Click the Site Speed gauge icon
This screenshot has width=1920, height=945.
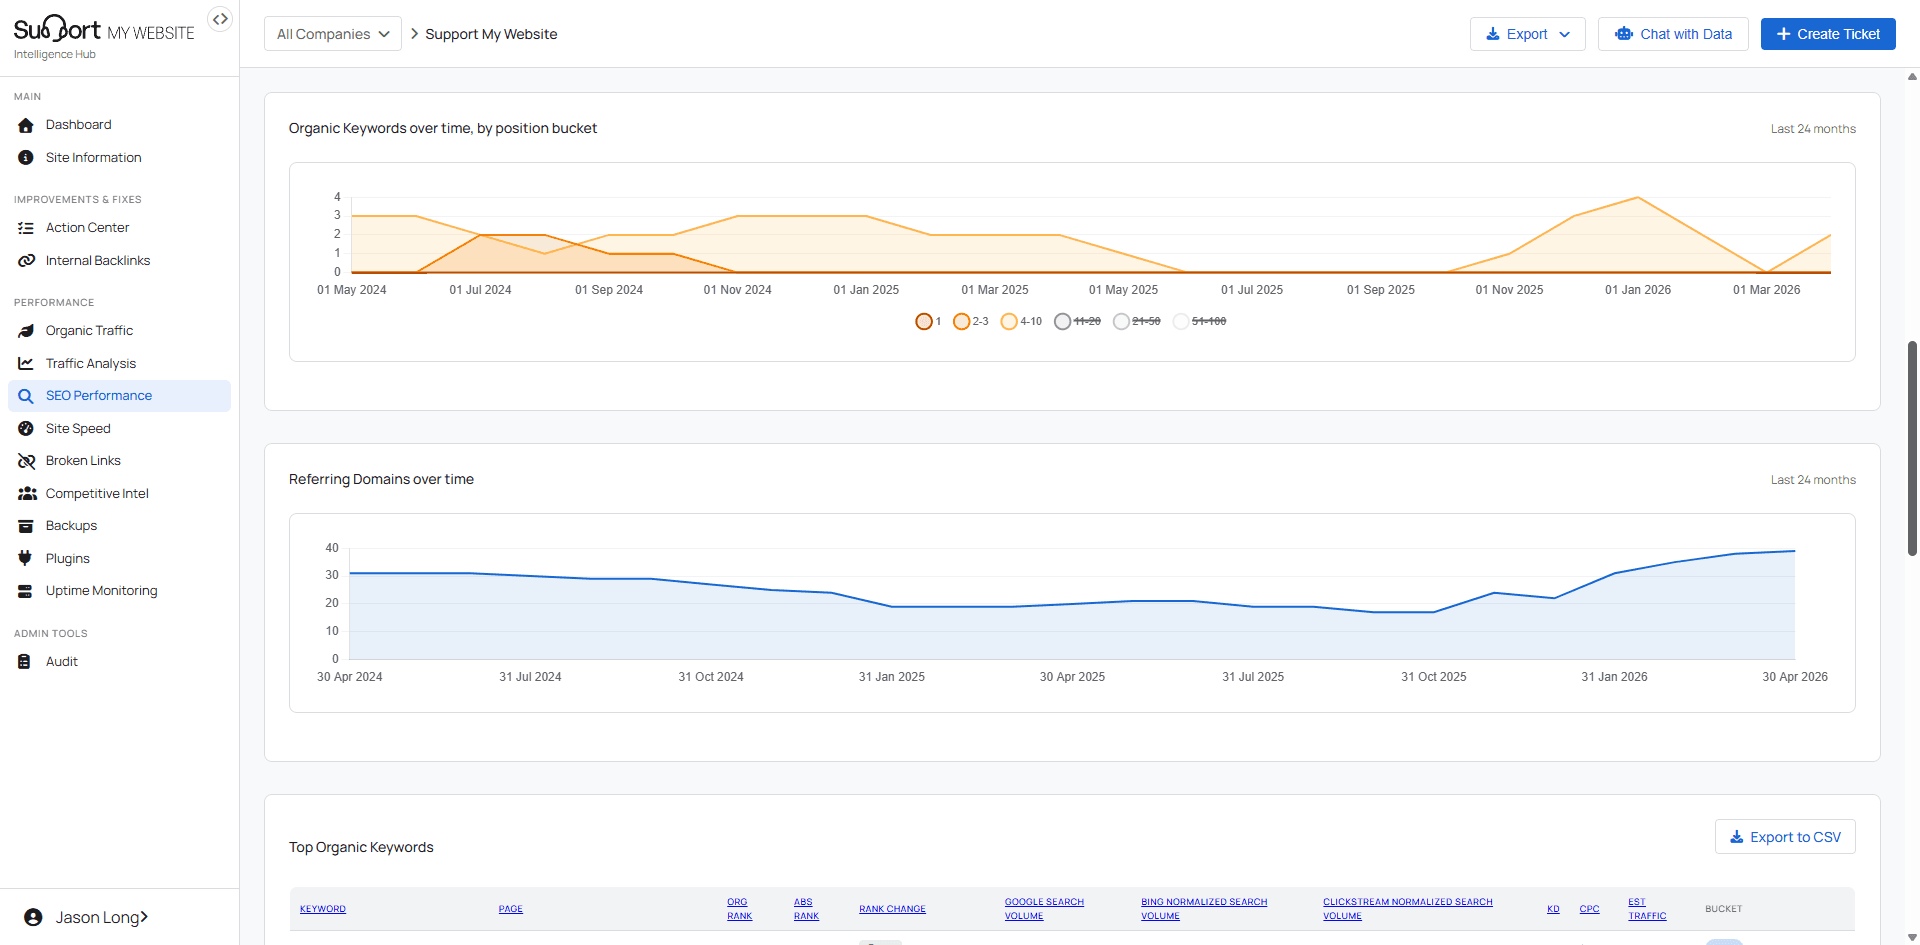click(x=26, y=429)
